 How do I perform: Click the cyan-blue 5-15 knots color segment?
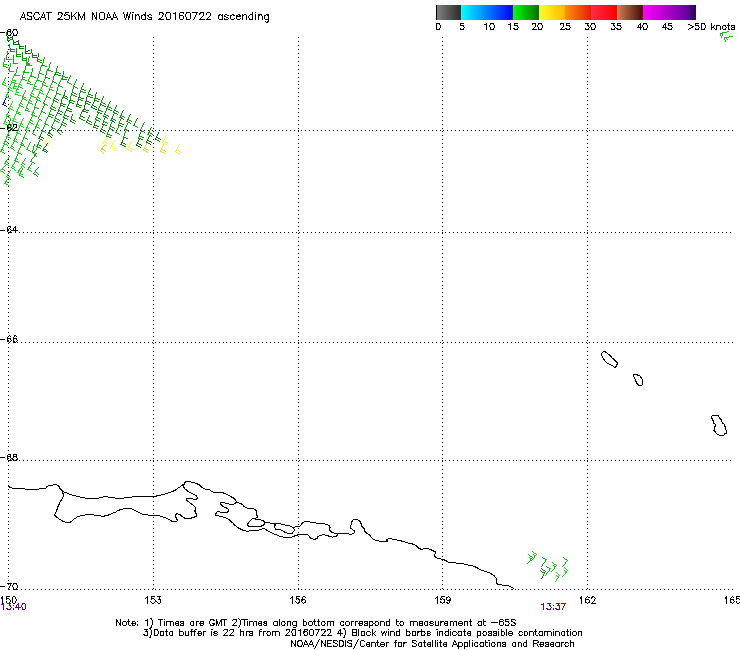(487, 12)
